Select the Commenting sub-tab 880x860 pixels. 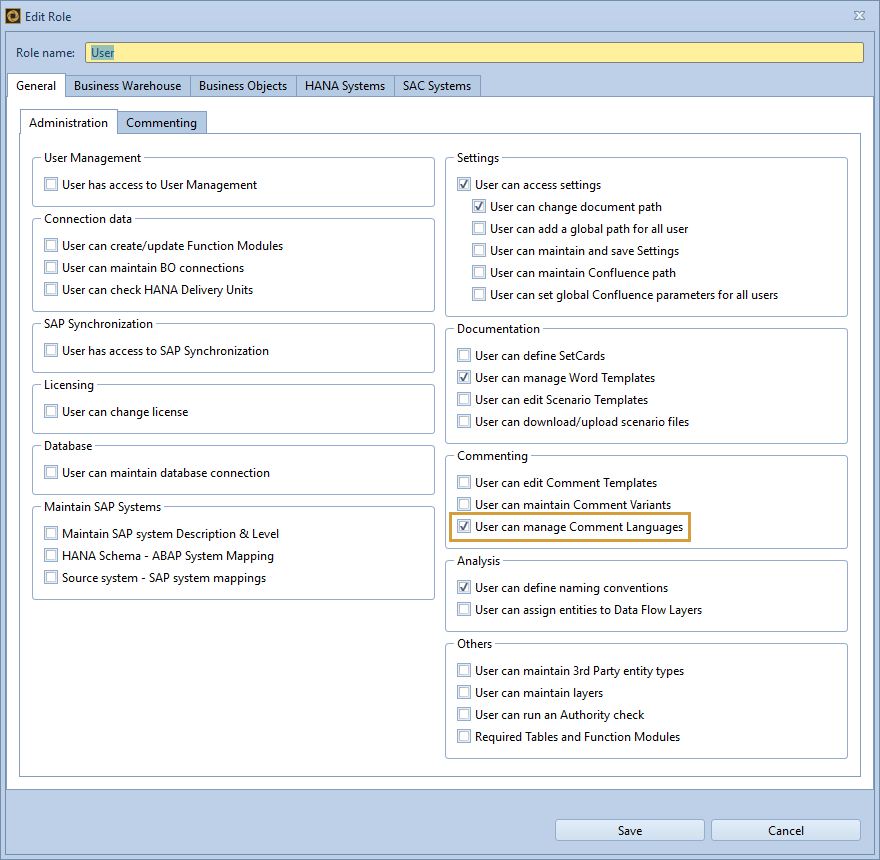coord(161,122)
